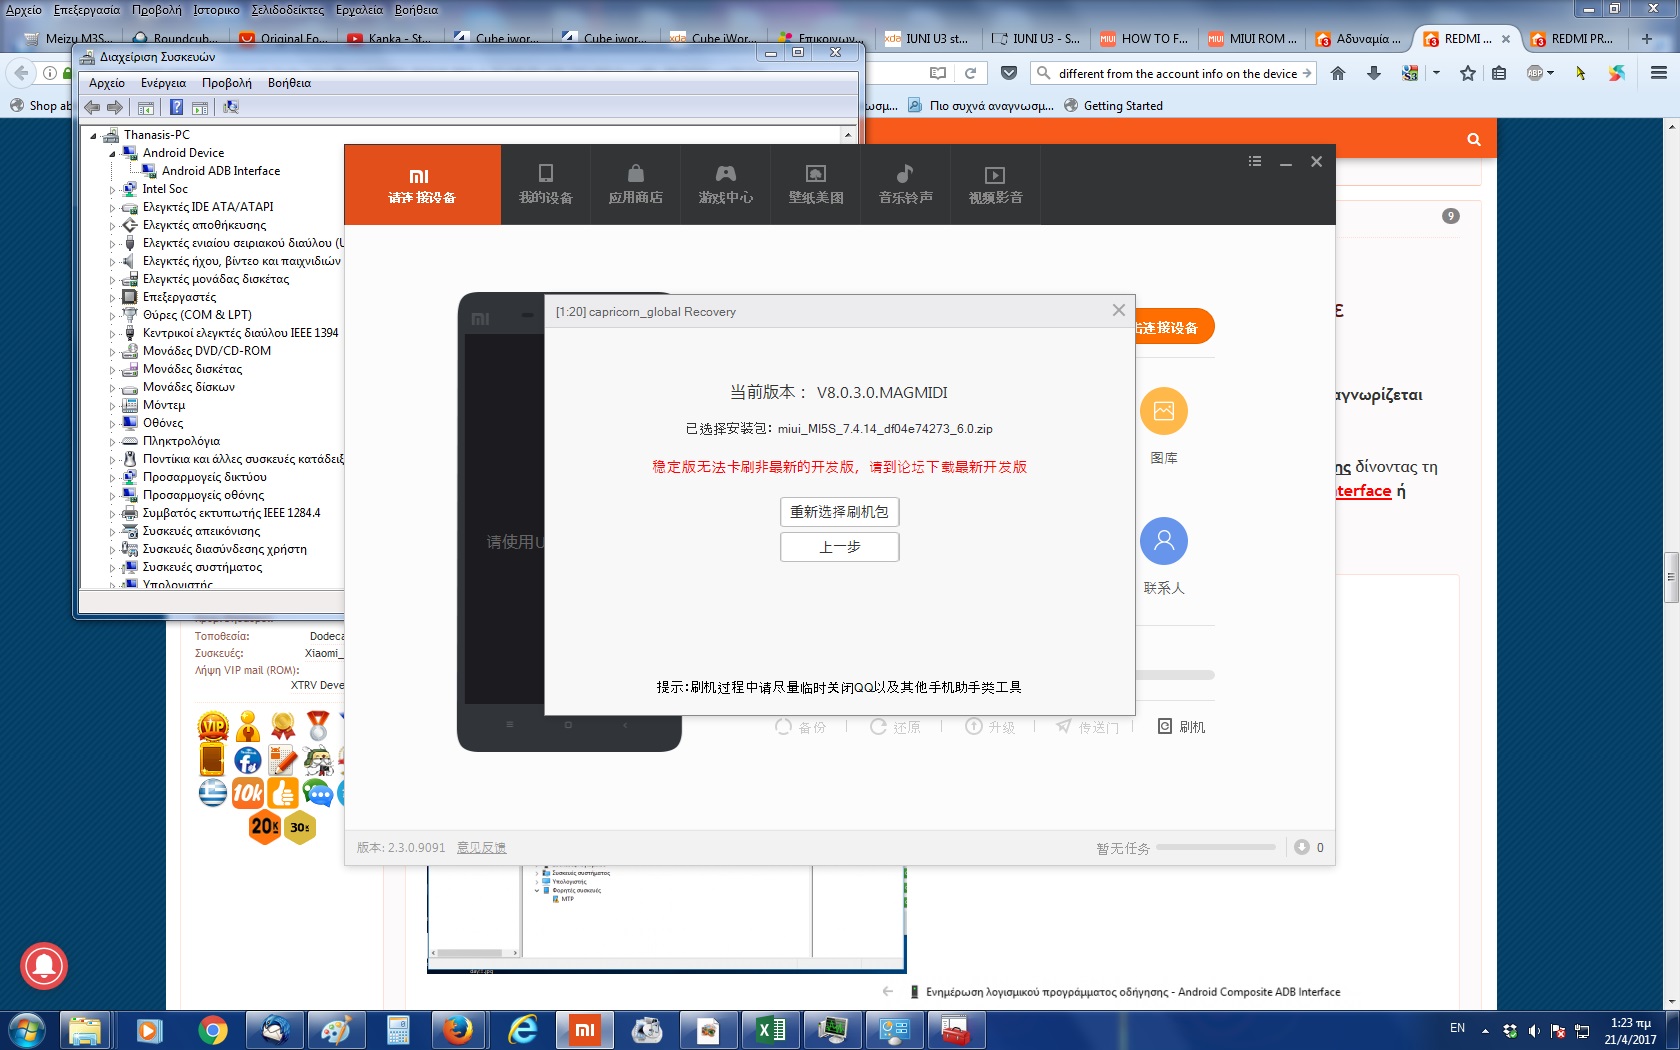Open the 视频影音 video tab
Screen dimensions: 1680x1050
[x=995, y=185]
